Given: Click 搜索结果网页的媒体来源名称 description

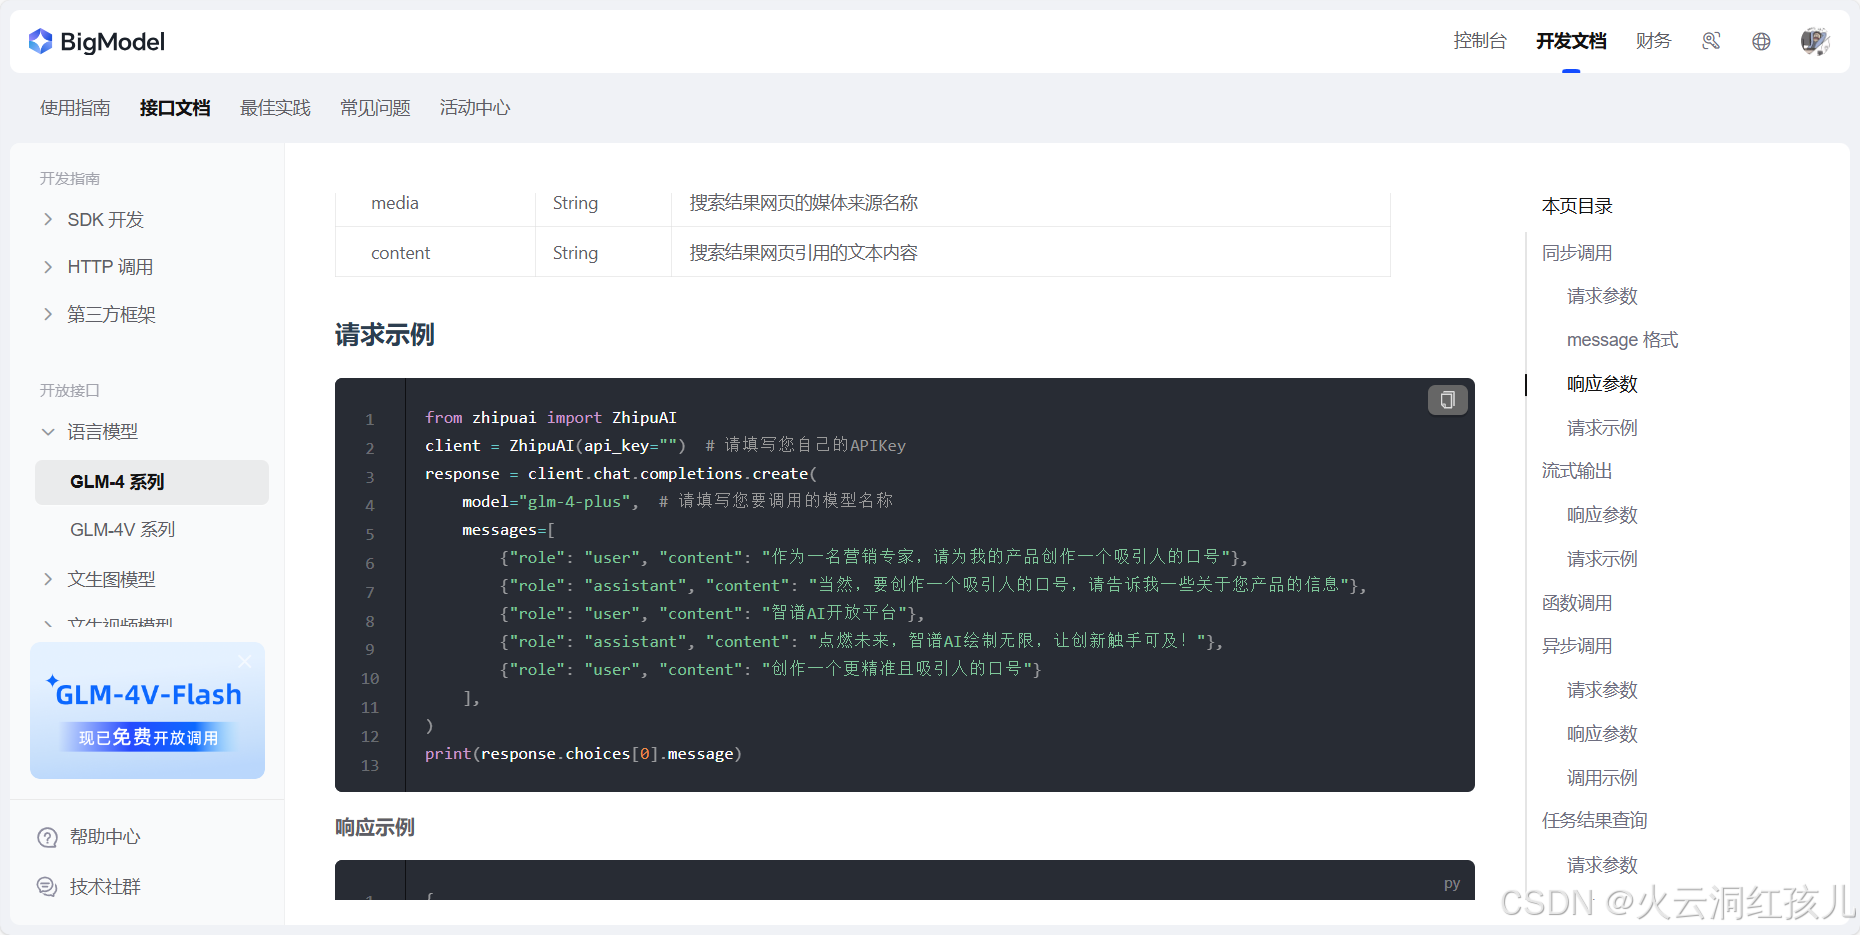Looking at the screenshot, I should [x=803, y=203].
